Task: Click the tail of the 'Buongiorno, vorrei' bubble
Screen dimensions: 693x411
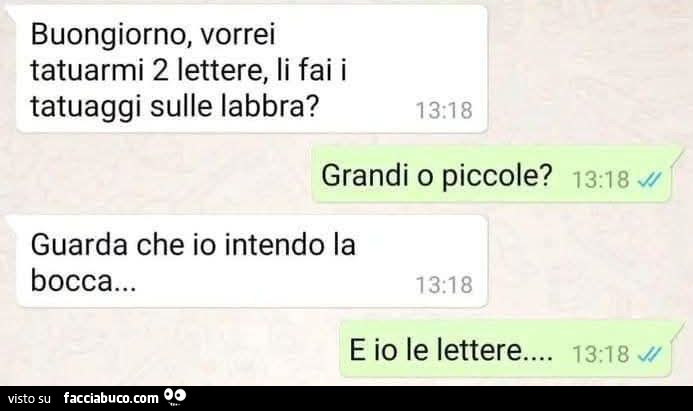Action: 12,15
